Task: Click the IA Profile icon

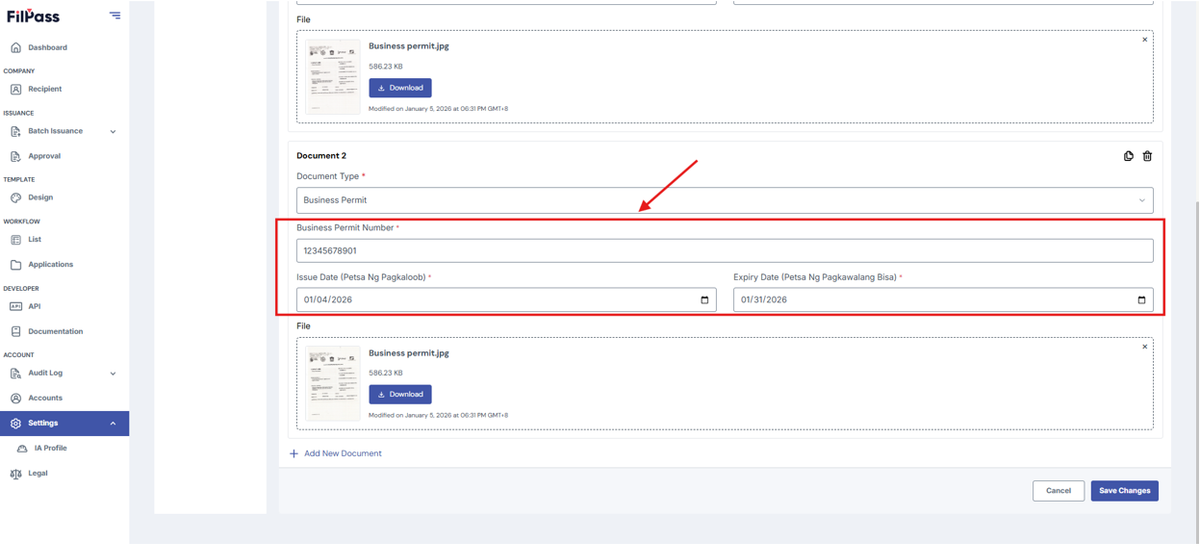Action: pos(23,448)
